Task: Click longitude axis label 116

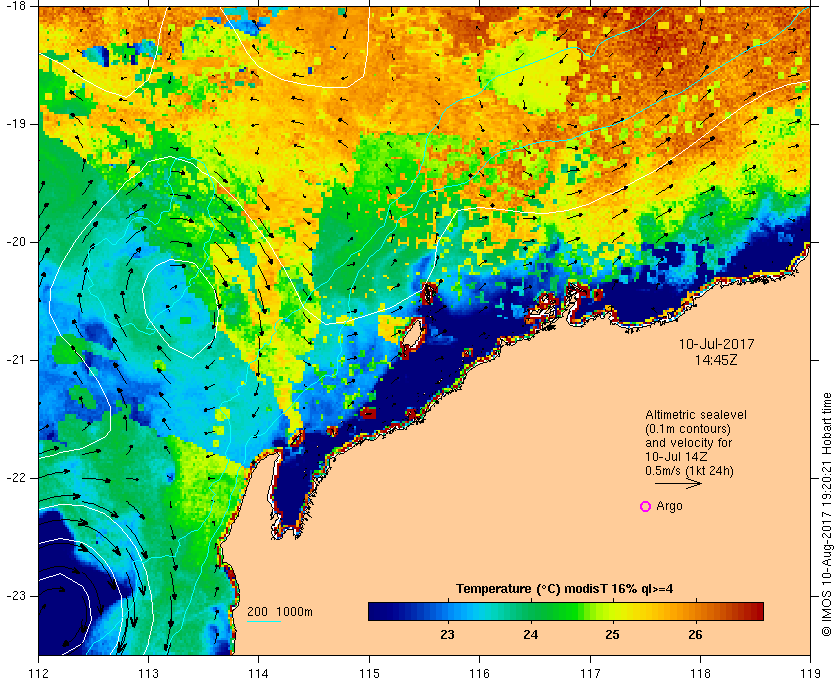Action: [479, 672]
